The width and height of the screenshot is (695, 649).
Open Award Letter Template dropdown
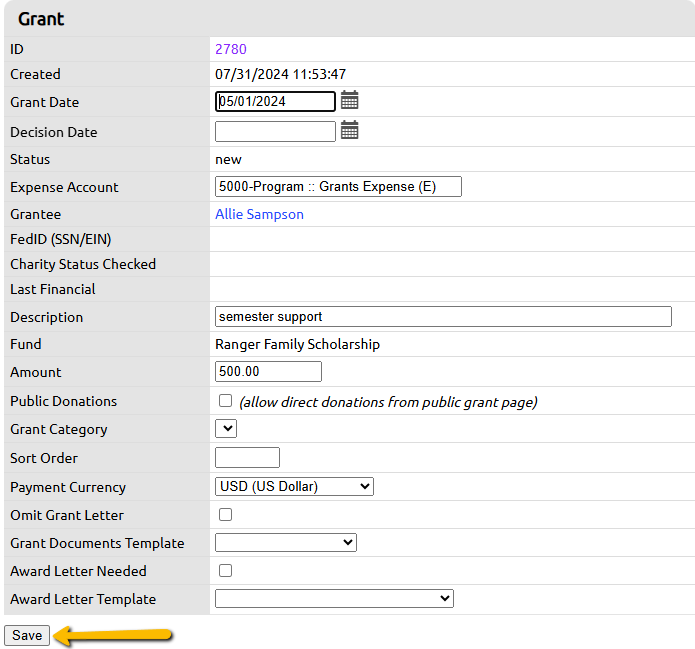[334, 598]
